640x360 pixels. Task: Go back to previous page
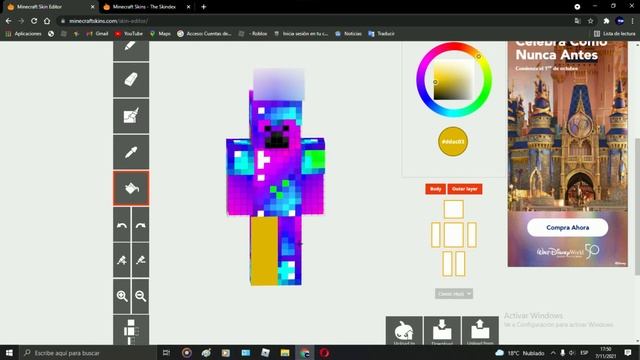9,21
